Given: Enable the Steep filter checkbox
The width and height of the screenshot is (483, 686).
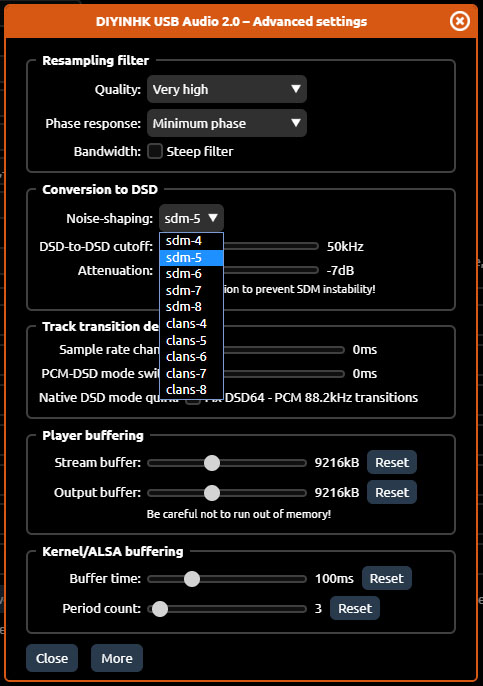Looking at the screenshot, I should [154, 151].
